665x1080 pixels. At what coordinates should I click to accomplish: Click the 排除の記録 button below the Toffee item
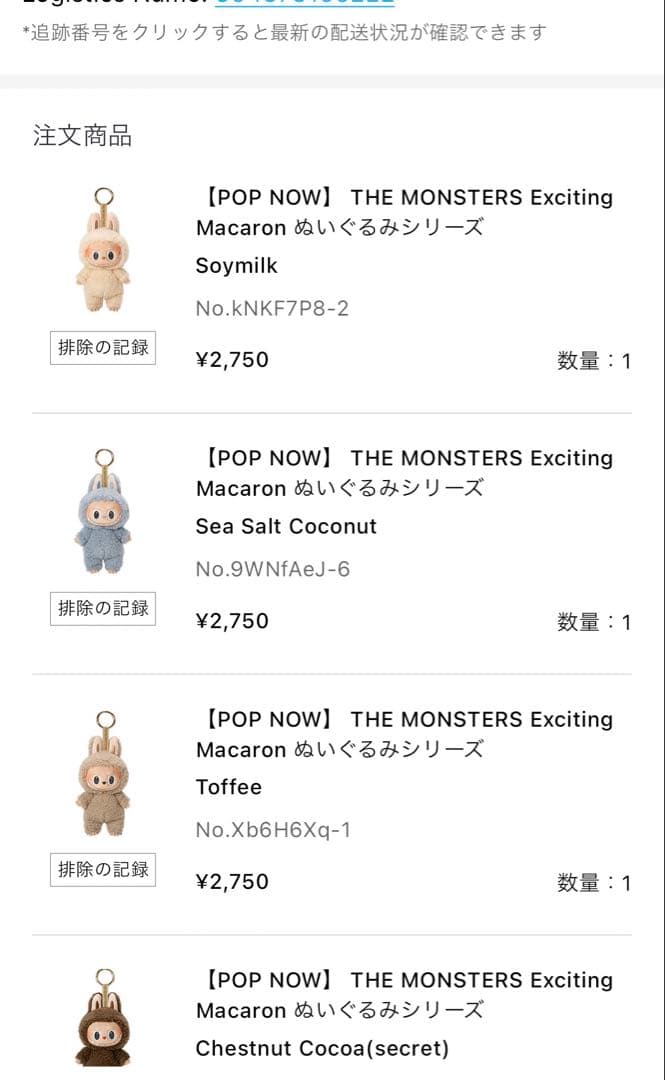tap(102, 869)
